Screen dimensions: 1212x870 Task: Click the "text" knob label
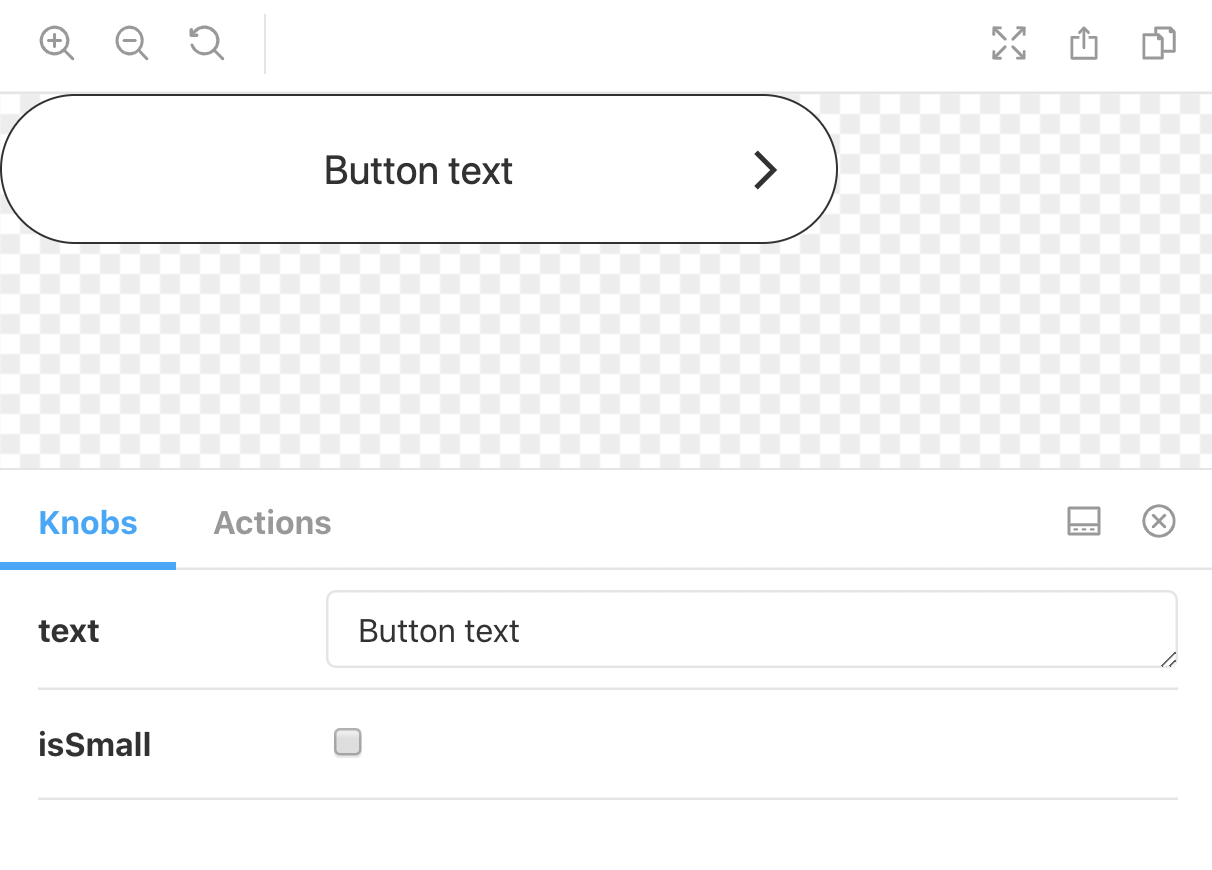(x=69, y=631)
